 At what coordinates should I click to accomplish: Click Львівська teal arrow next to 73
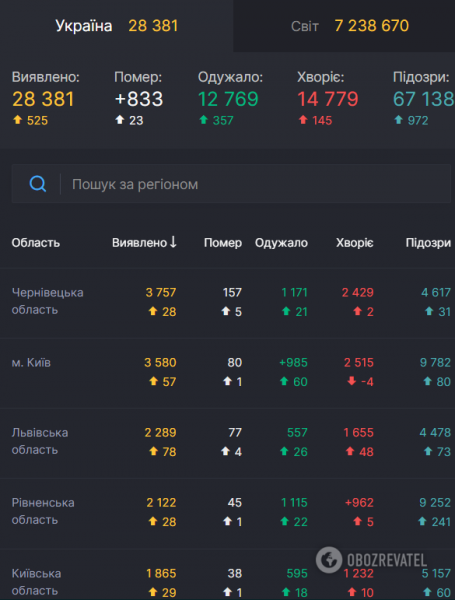click(428, 452)
